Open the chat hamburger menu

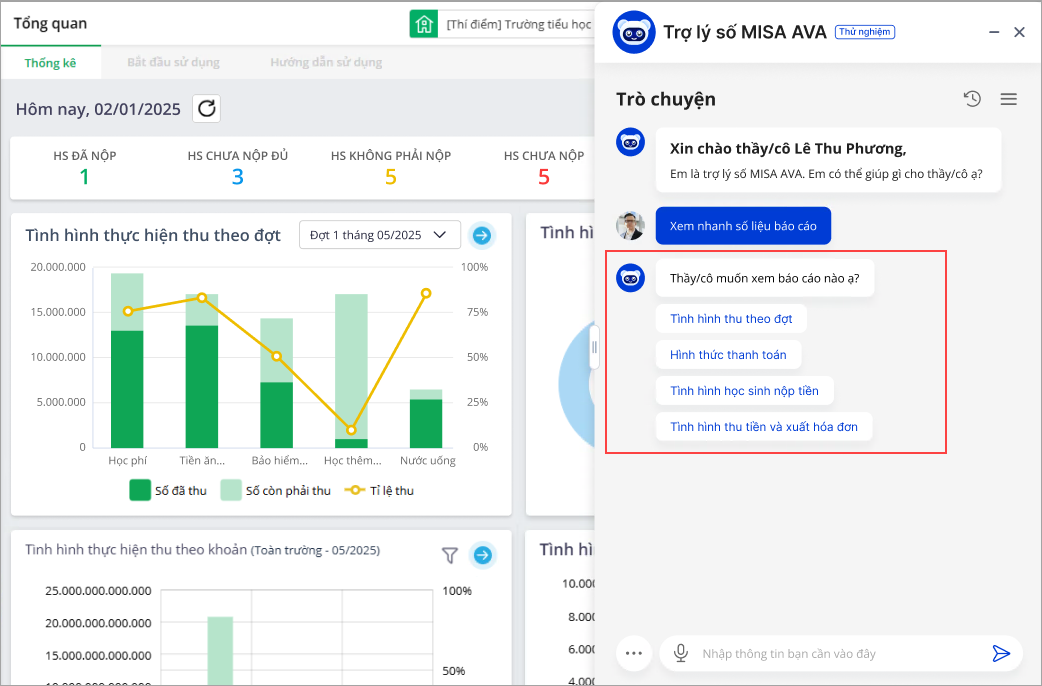tap(1009, 99)
